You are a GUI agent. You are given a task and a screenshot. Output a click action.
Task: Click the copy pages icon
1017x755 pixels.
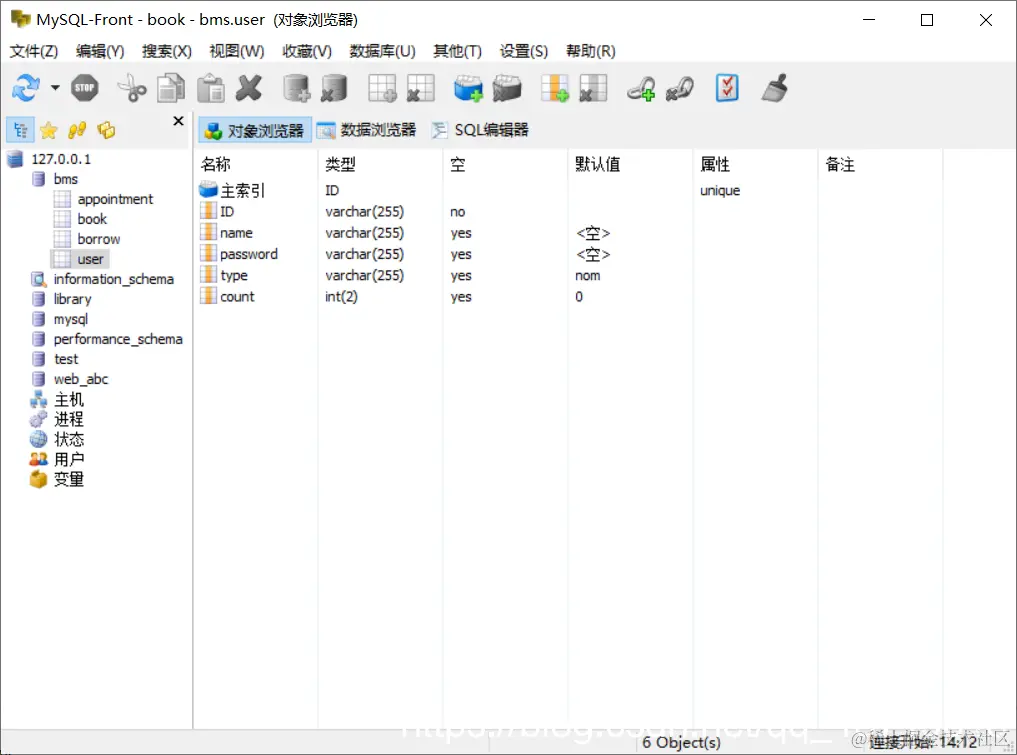pyautogui.click(x=171, y=88)
